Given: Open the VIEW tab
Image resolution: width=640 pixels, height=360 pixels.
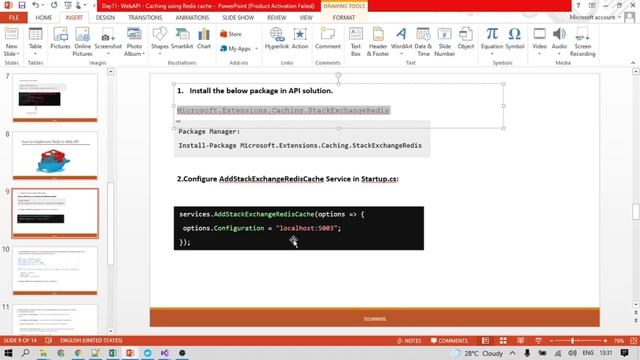Looking at the screenshot, I should (x=306, y=18).
